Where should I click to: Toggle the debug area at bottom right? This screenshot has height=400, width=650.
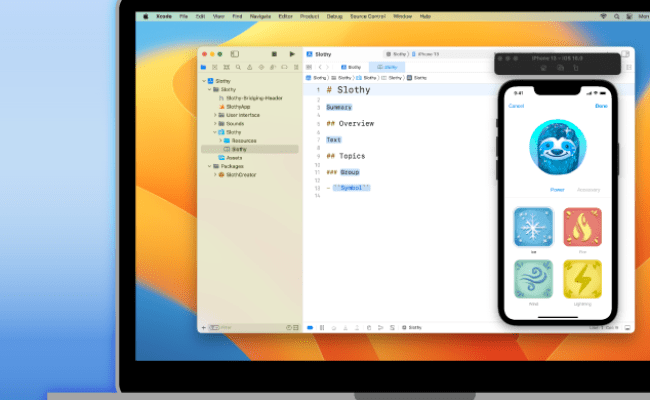[x=627, y=327]
